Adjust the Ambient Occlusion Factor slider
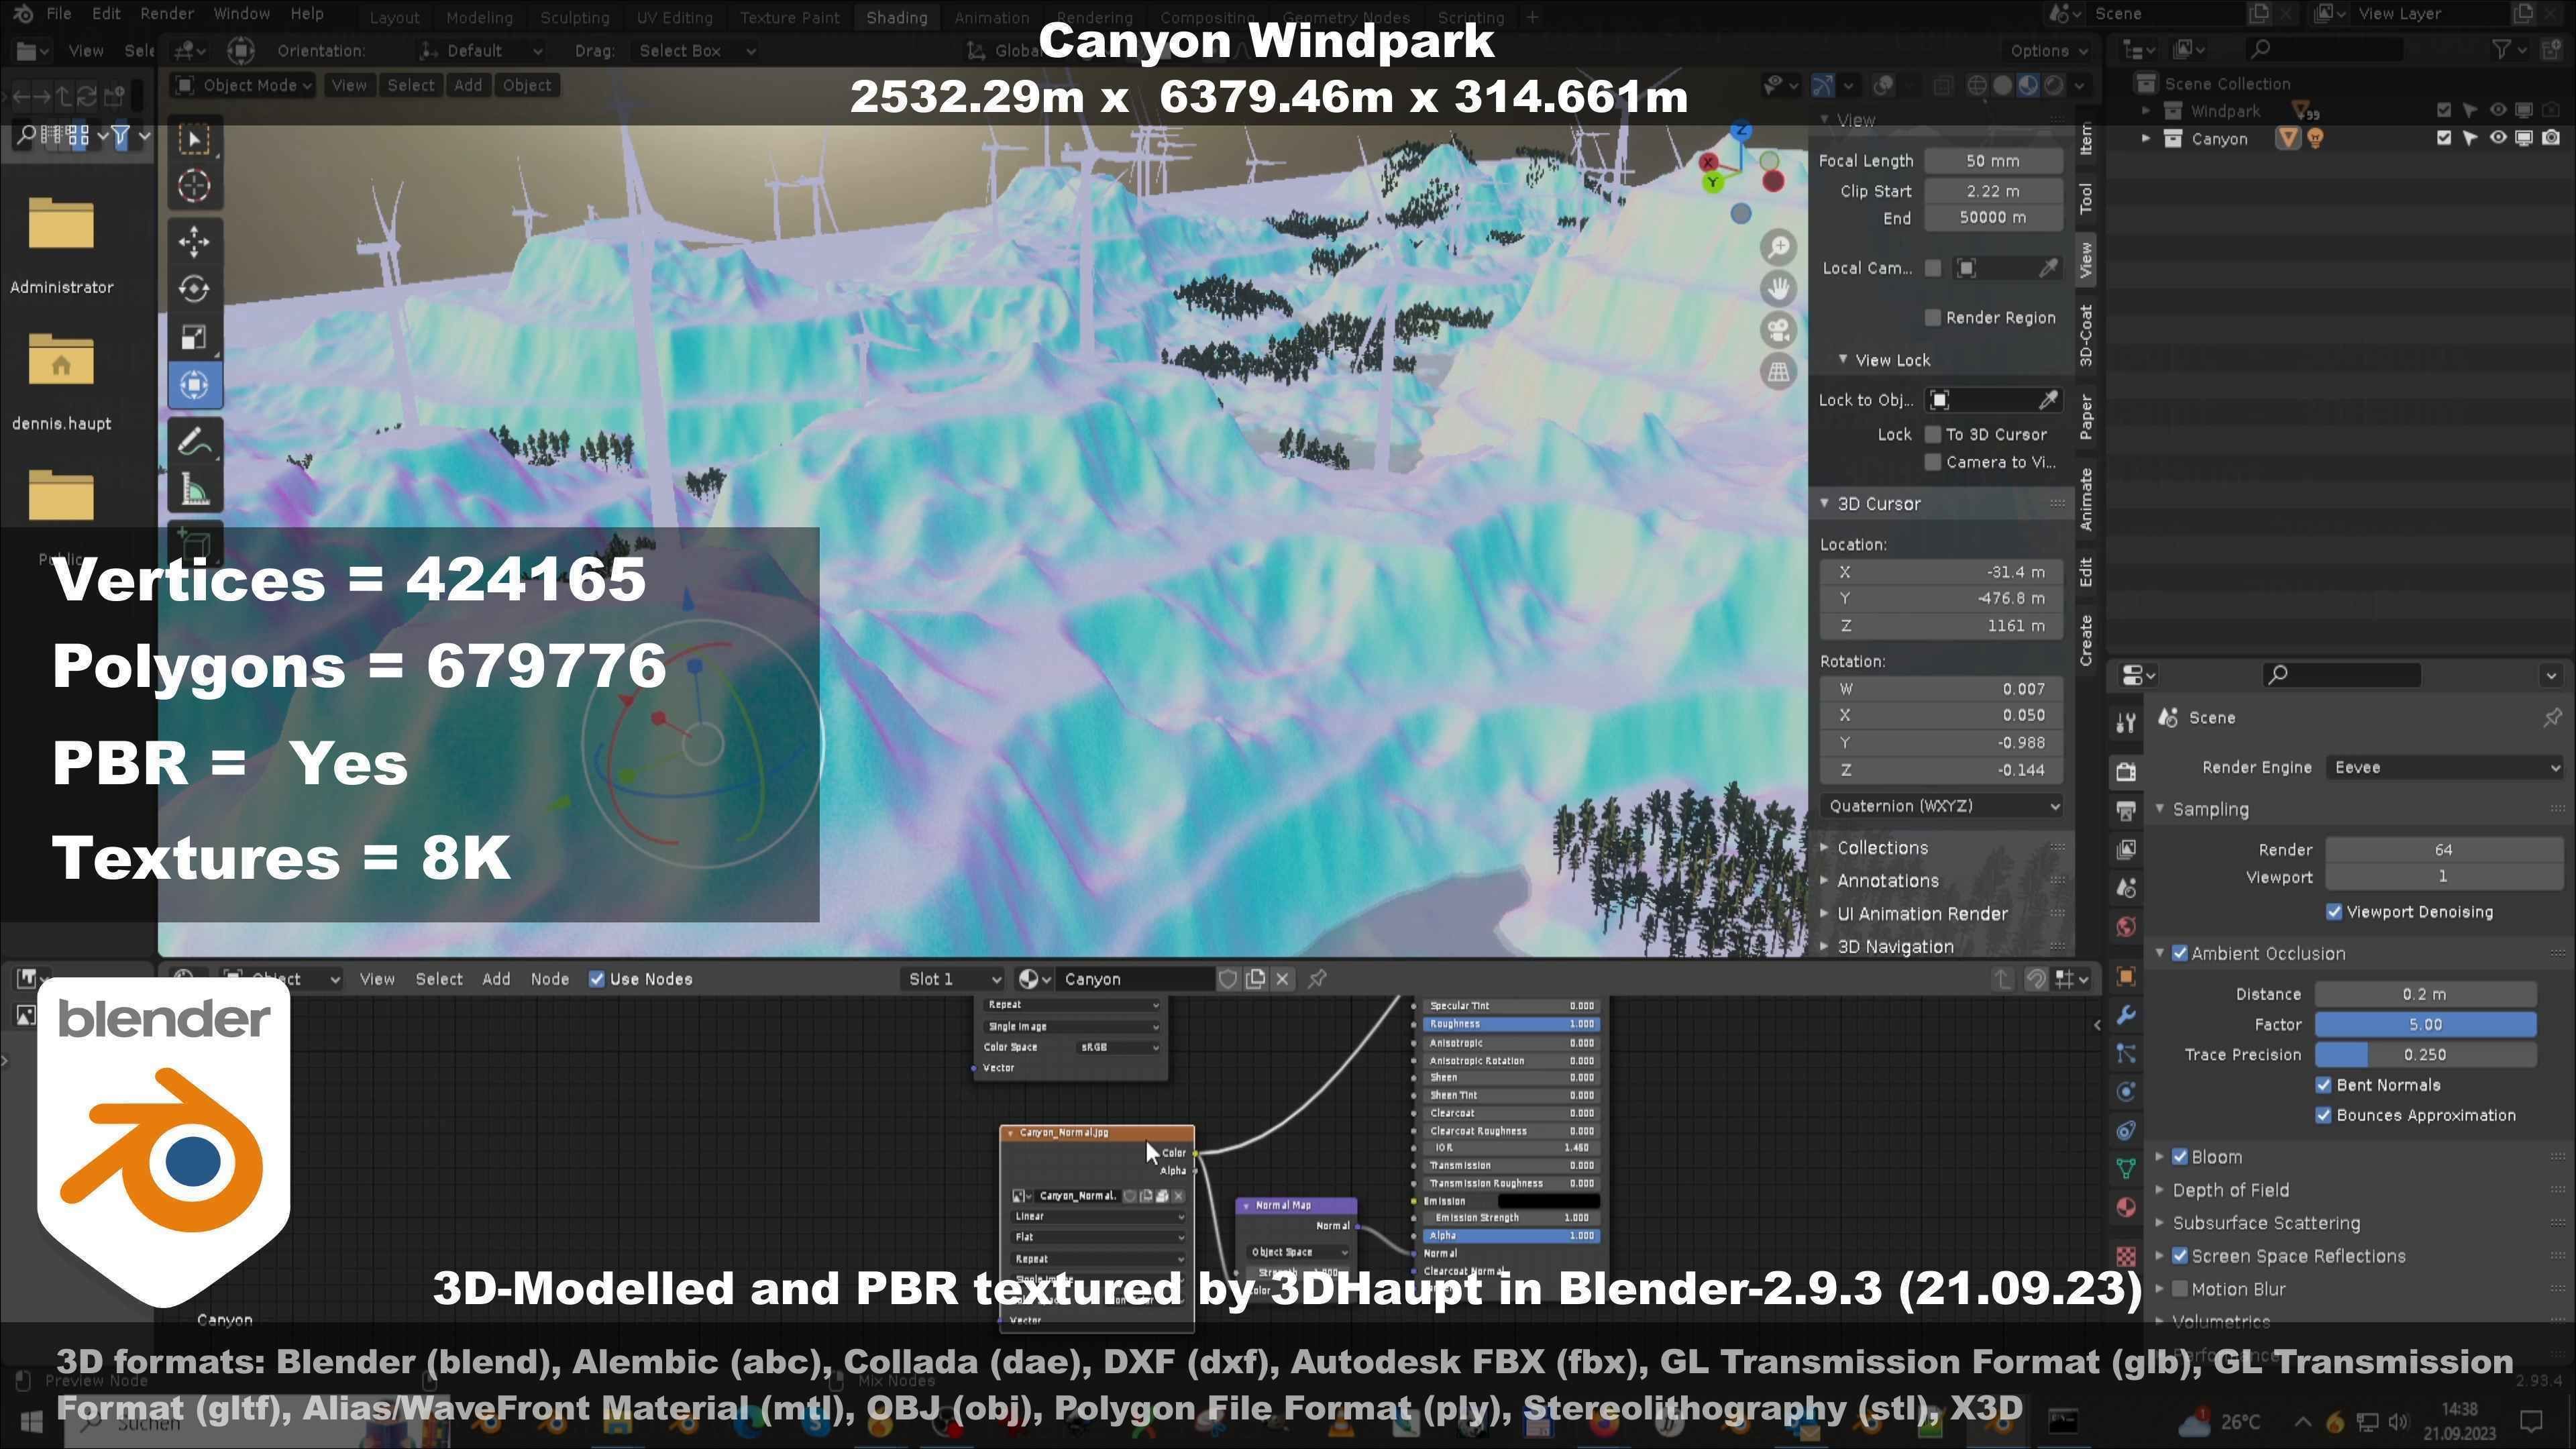 click(x=2426, y=1024)
